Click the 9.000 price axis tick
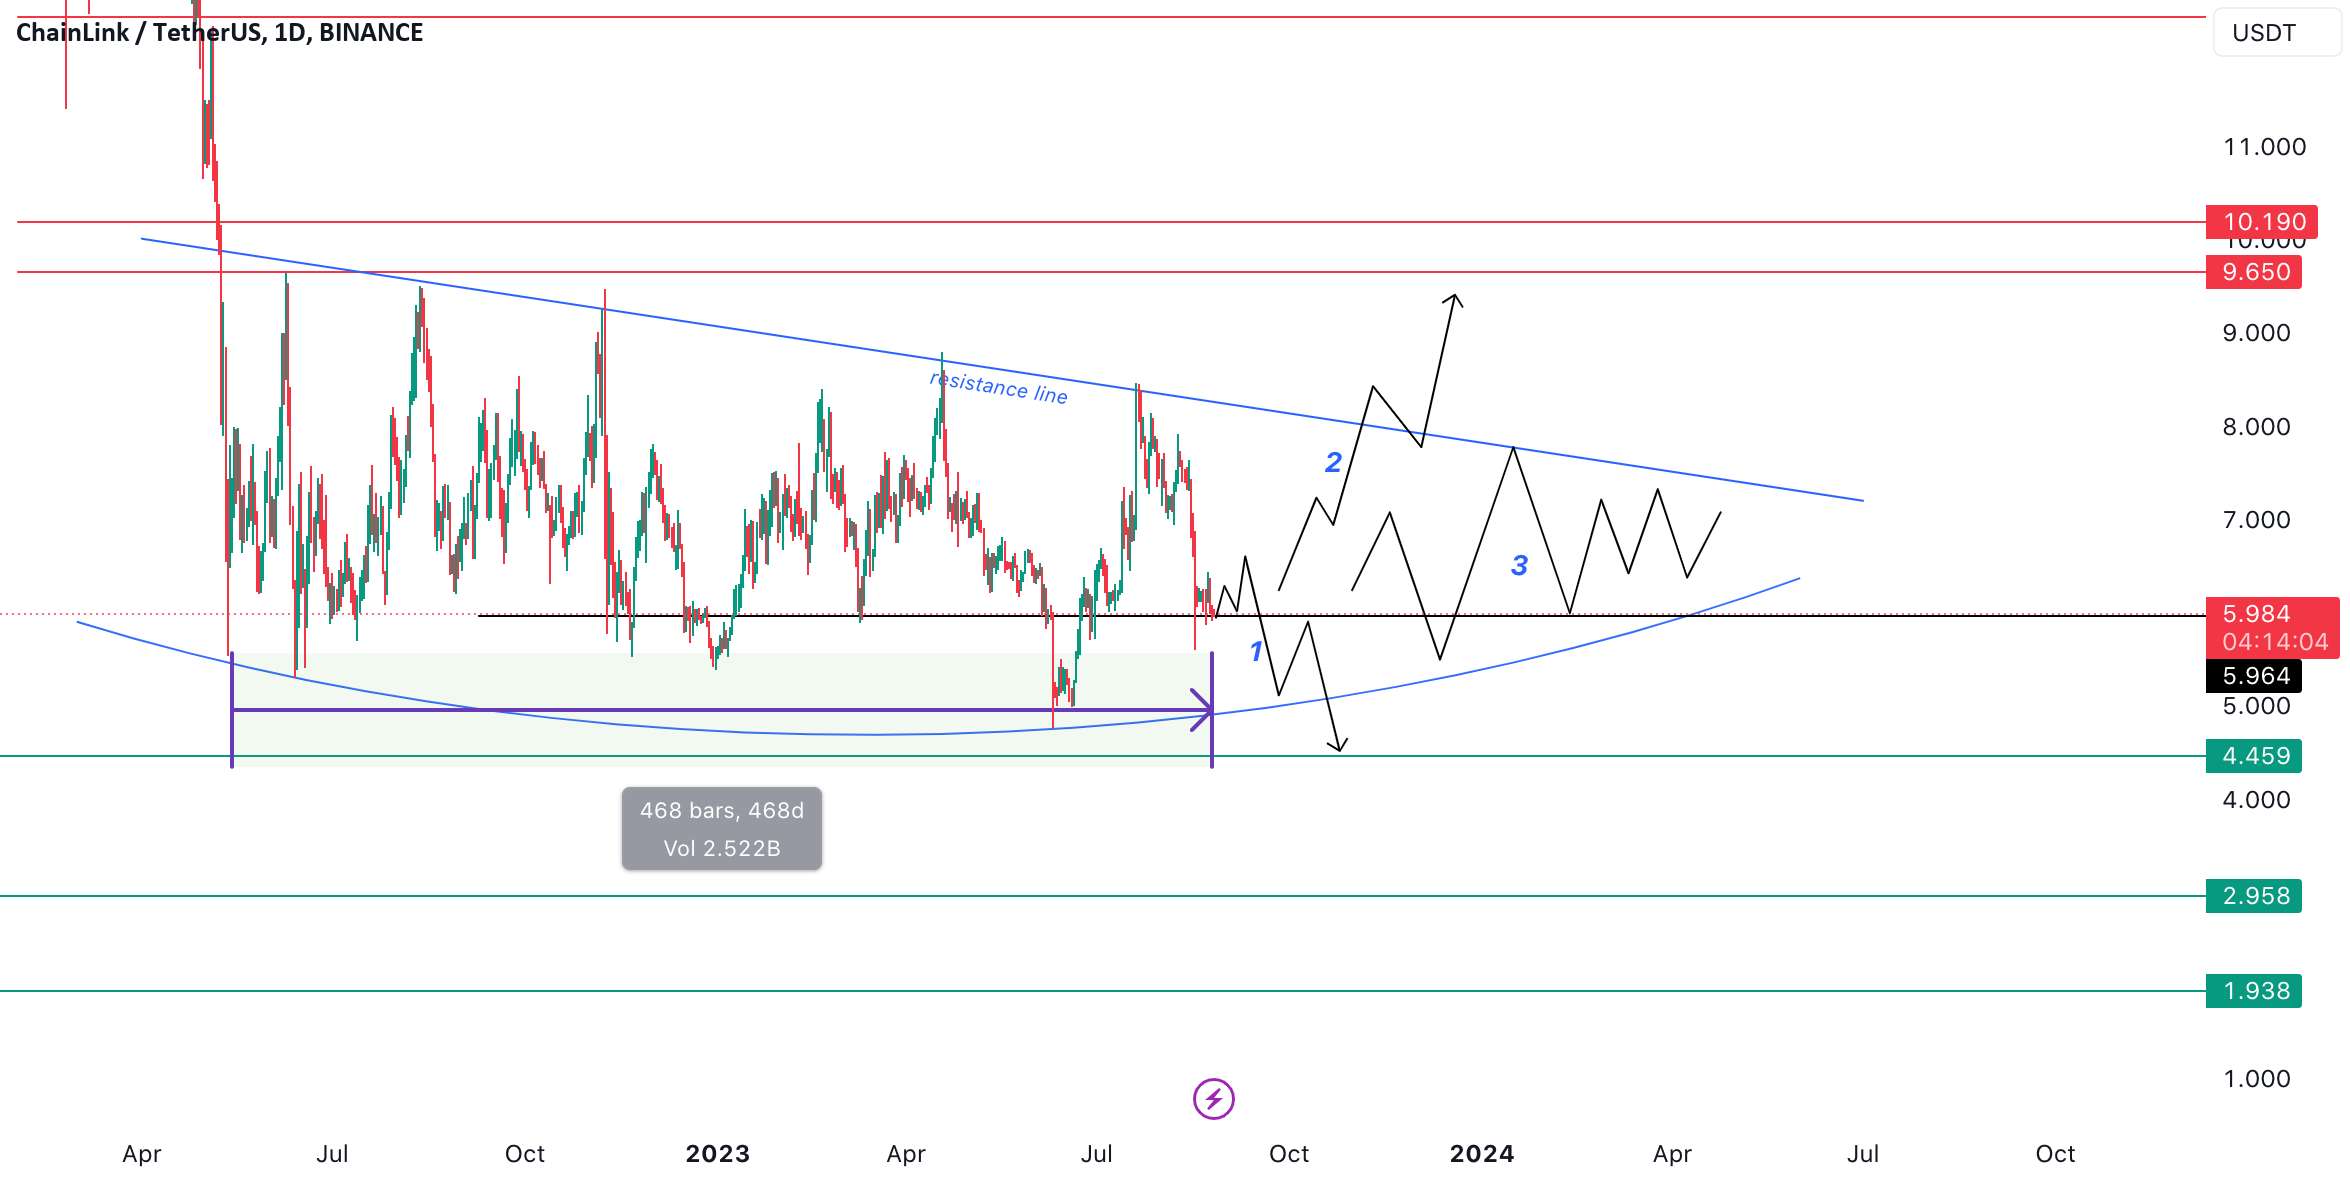 pyautogui.click(x=2256, y=333)
